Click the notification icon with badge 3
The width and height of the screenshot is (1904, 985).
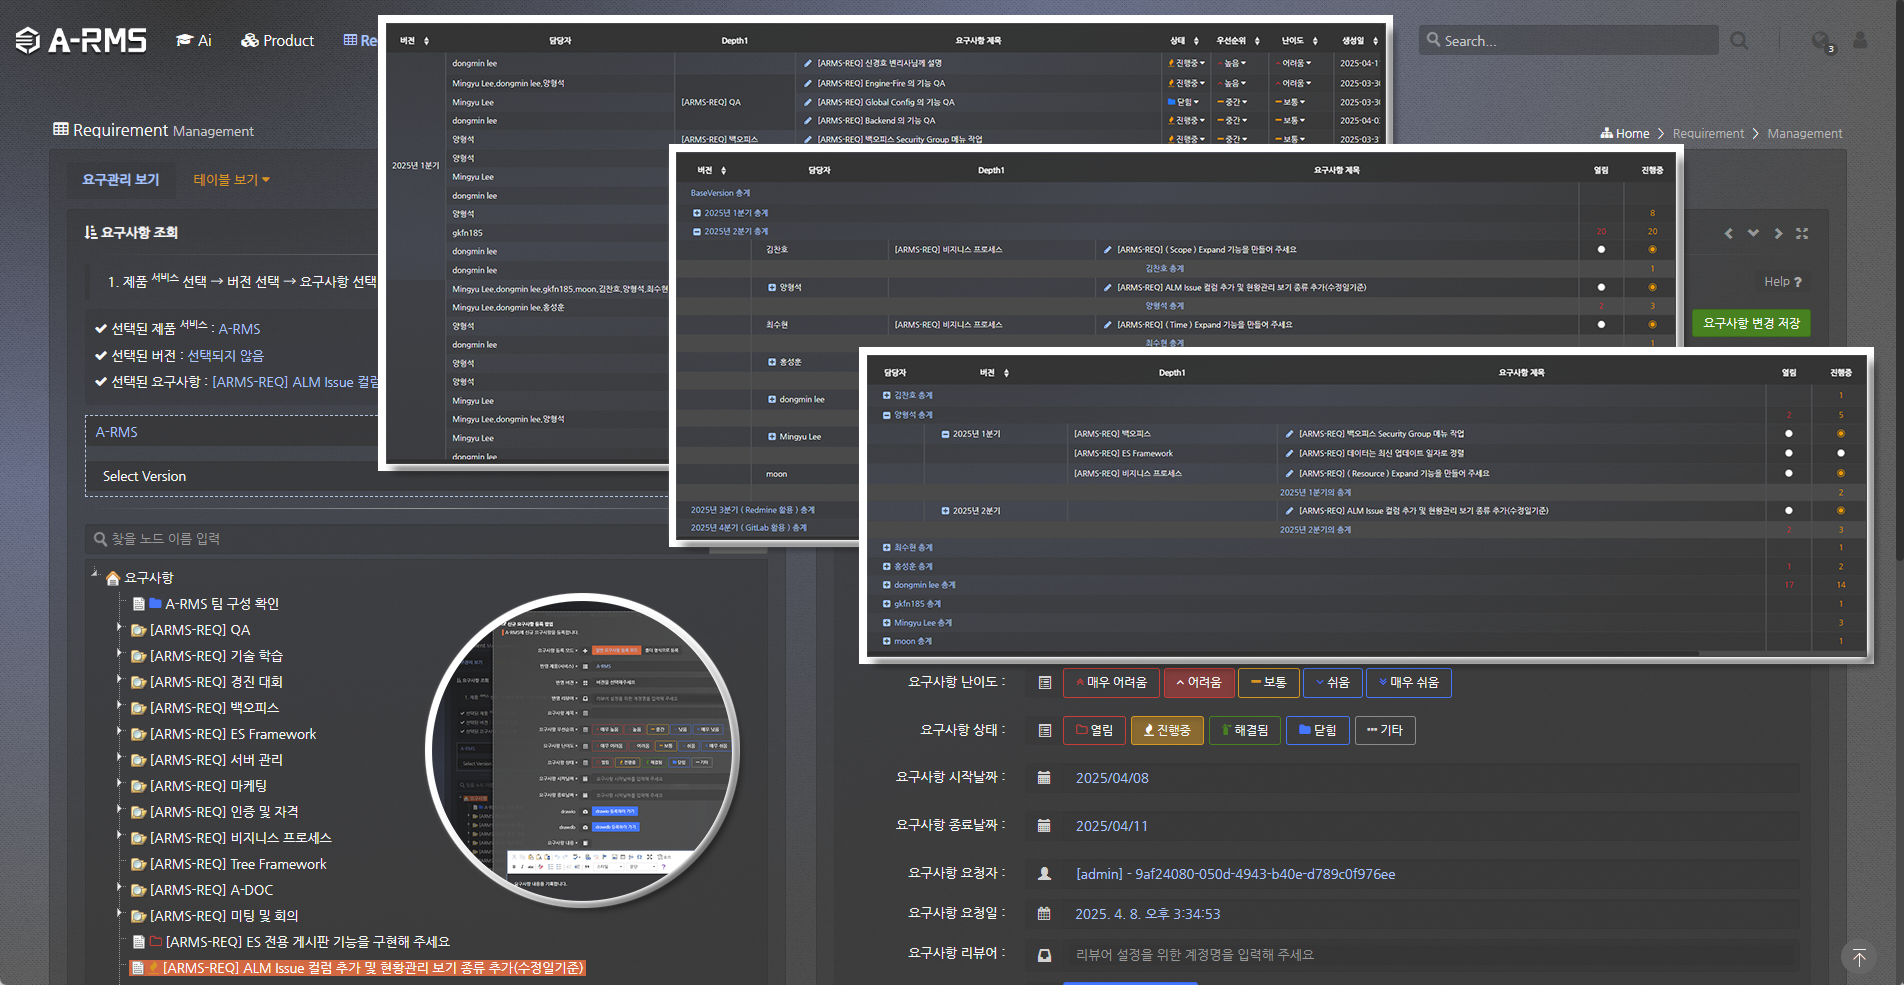point(1822,41)
